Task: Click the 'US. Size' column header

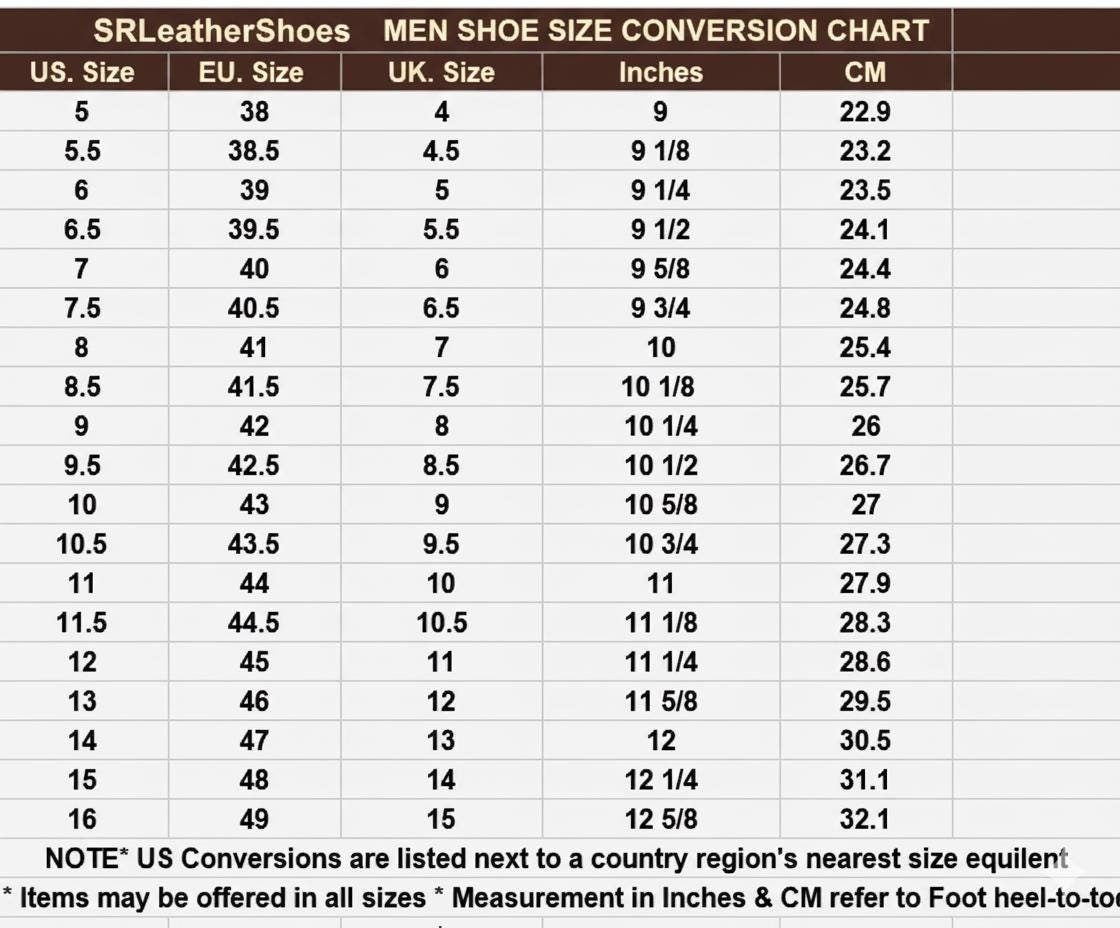Action: point(82,72)
